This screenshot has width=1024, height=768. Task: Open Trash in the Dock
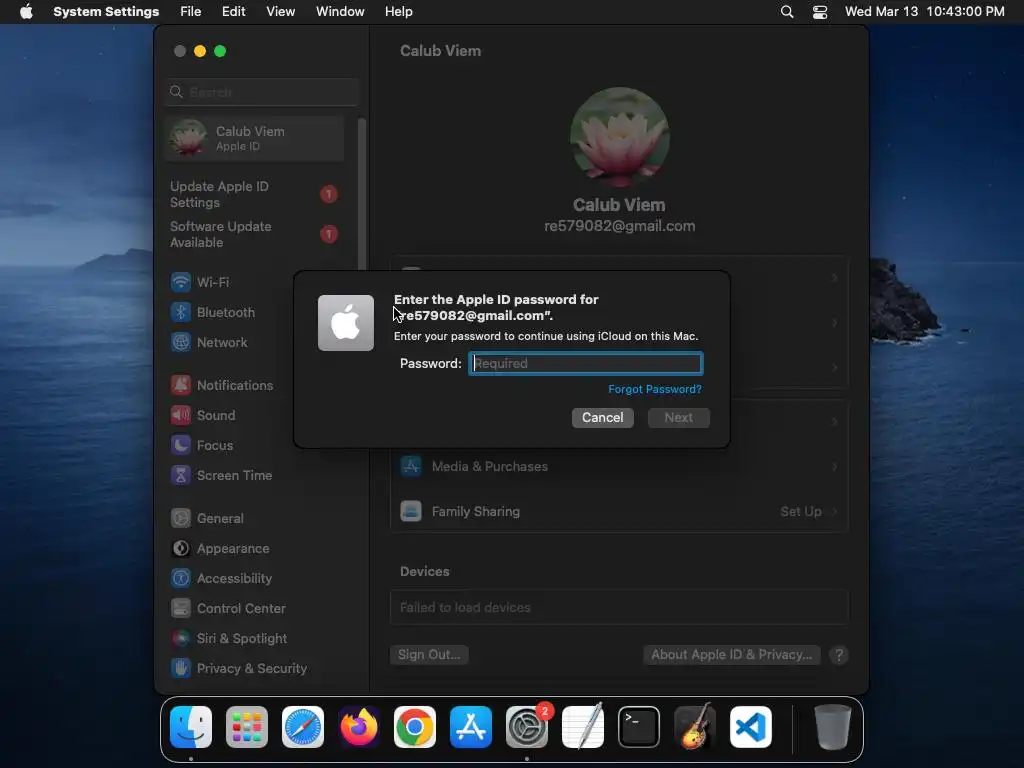point(833,727)
